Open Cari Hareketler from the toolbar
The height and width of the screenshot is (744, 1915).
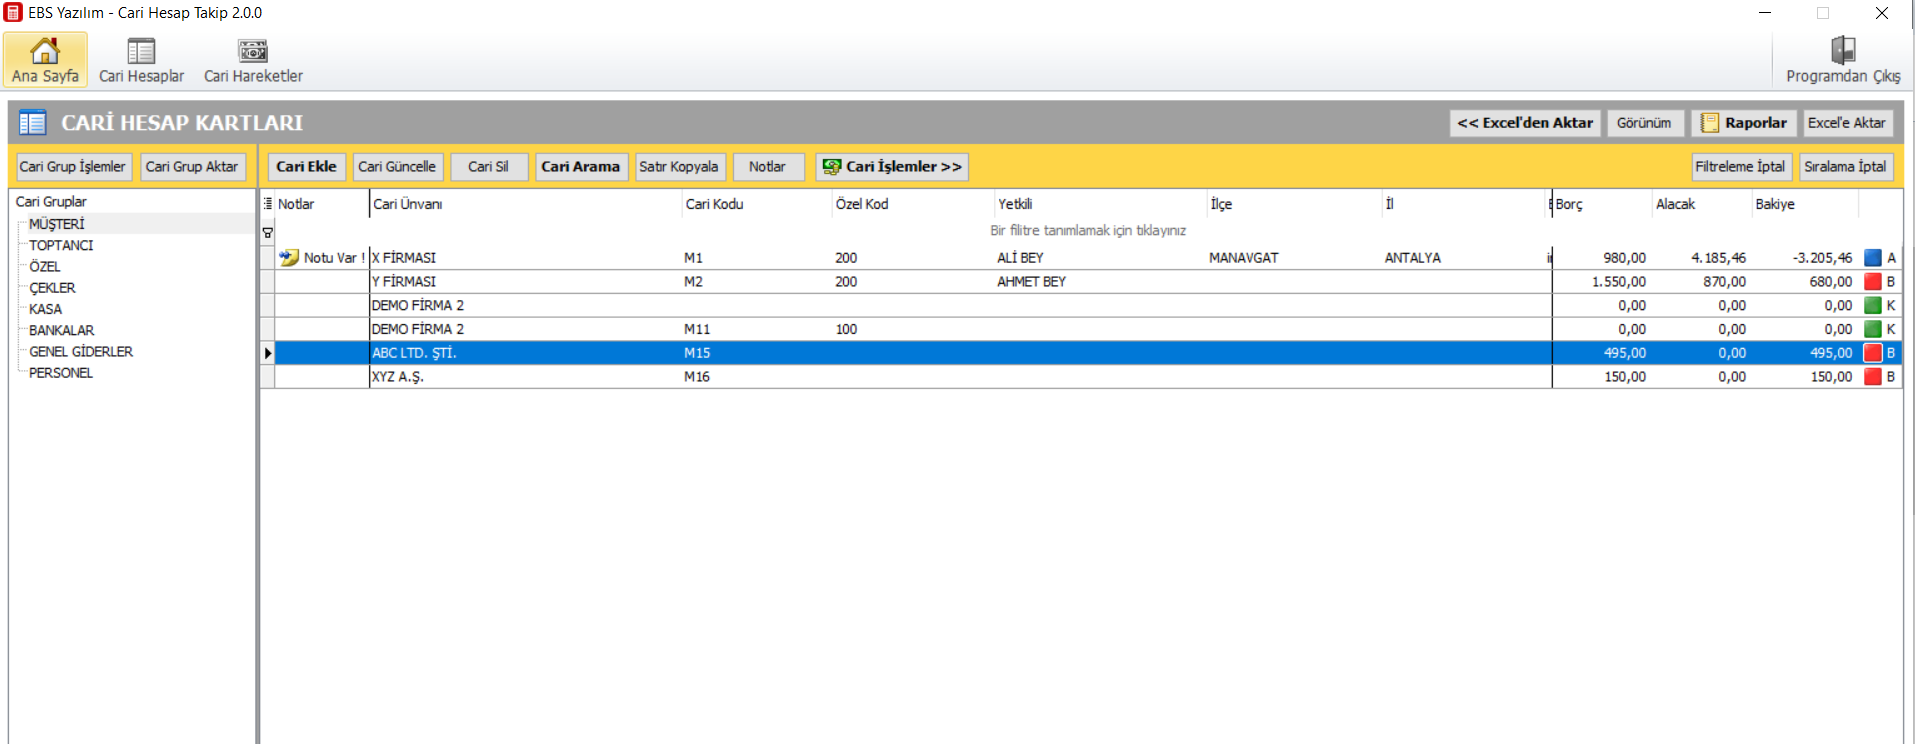(x=253, y=52)
